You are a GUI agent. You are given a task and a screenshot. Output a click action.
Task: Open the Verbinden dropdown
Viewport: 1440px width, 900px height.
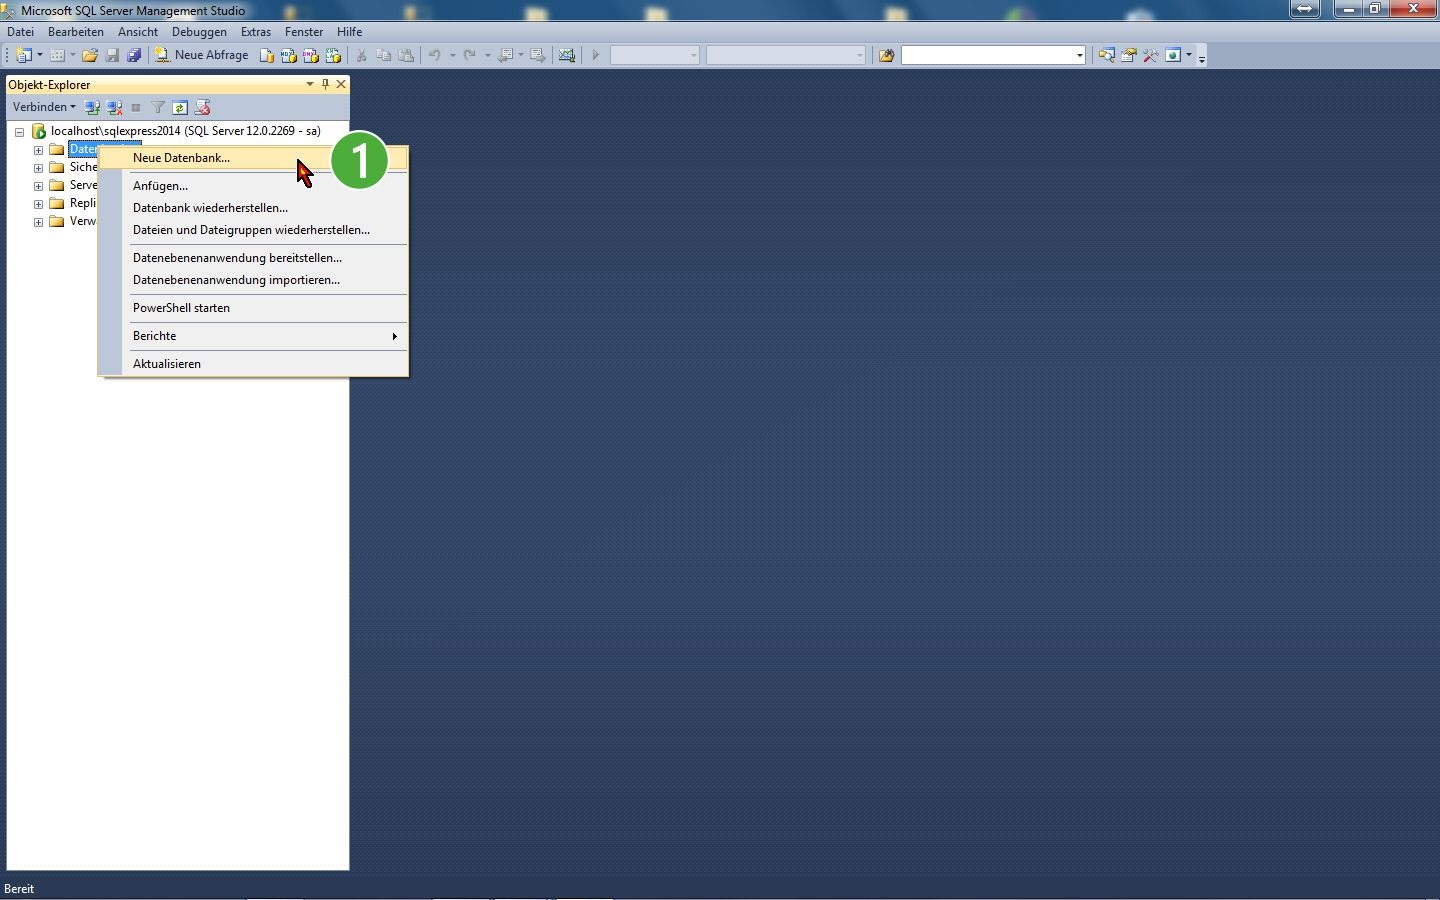[x=44, y=107]
